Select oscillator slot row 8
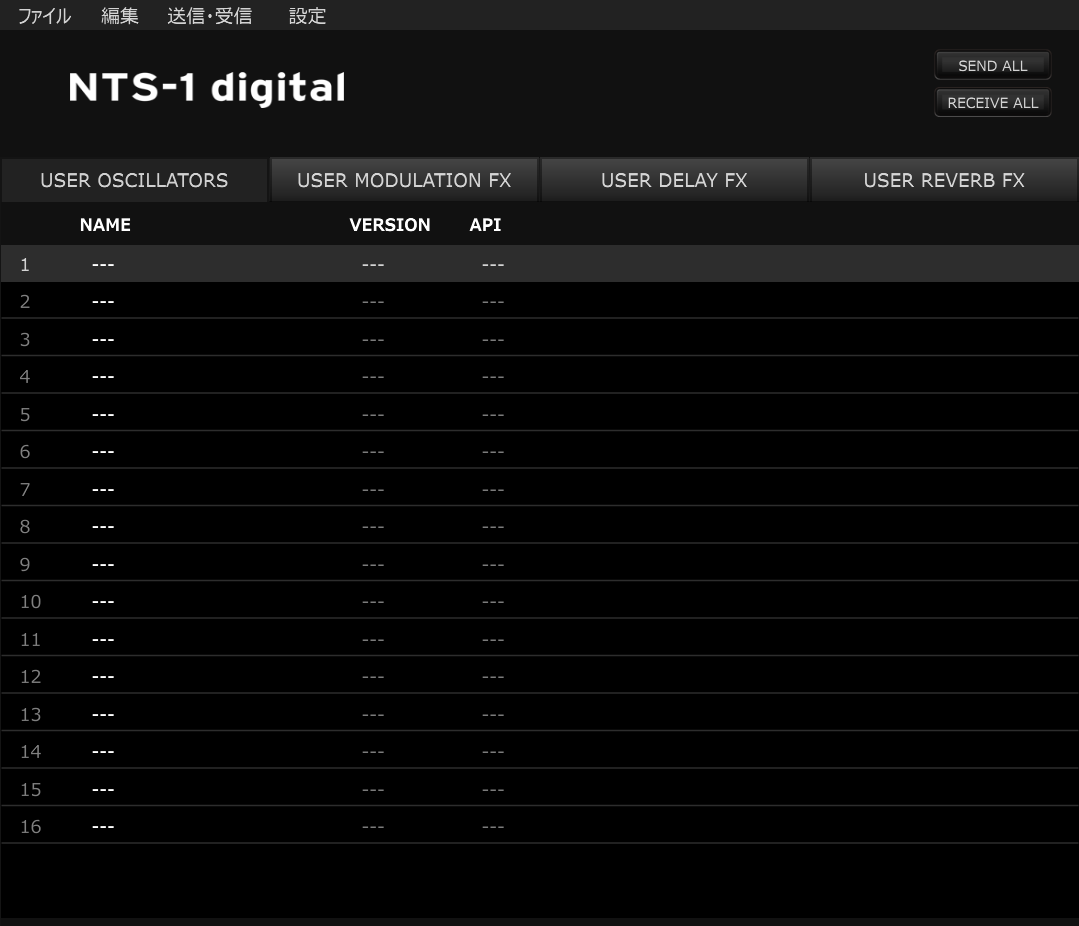The height and width of the screenshot is (926, 1079). 540,526
